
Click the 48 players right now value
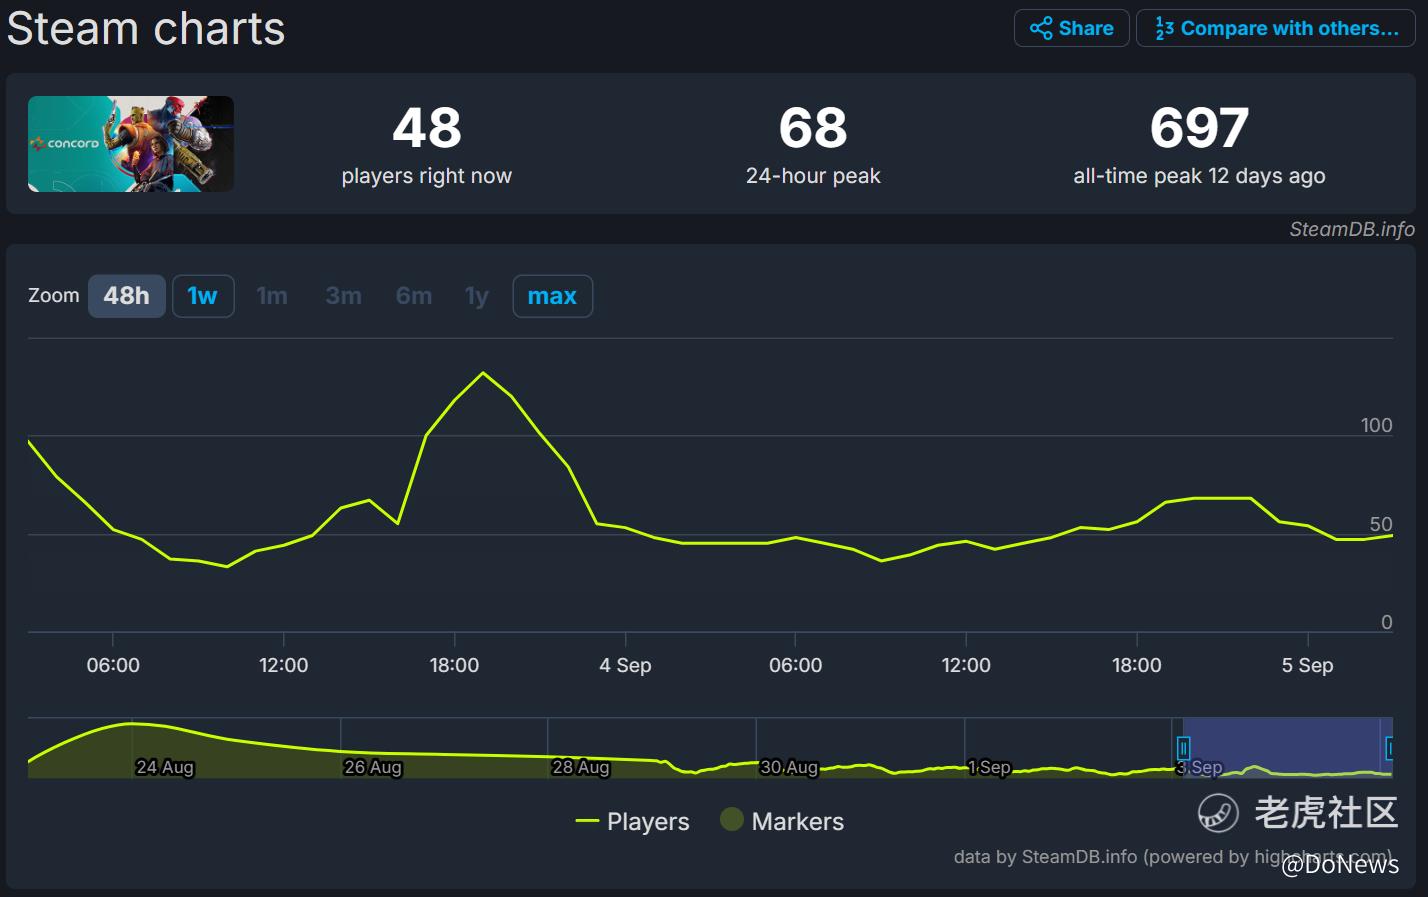(427, 128)
